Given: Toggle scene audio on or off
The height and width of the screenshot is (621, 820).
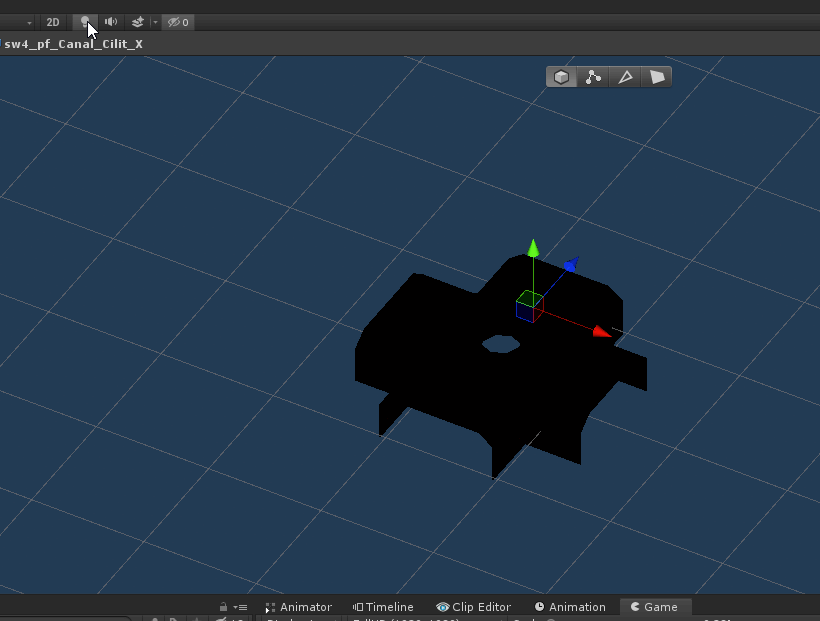Looking at the screenshot, I should click(110, 21).
